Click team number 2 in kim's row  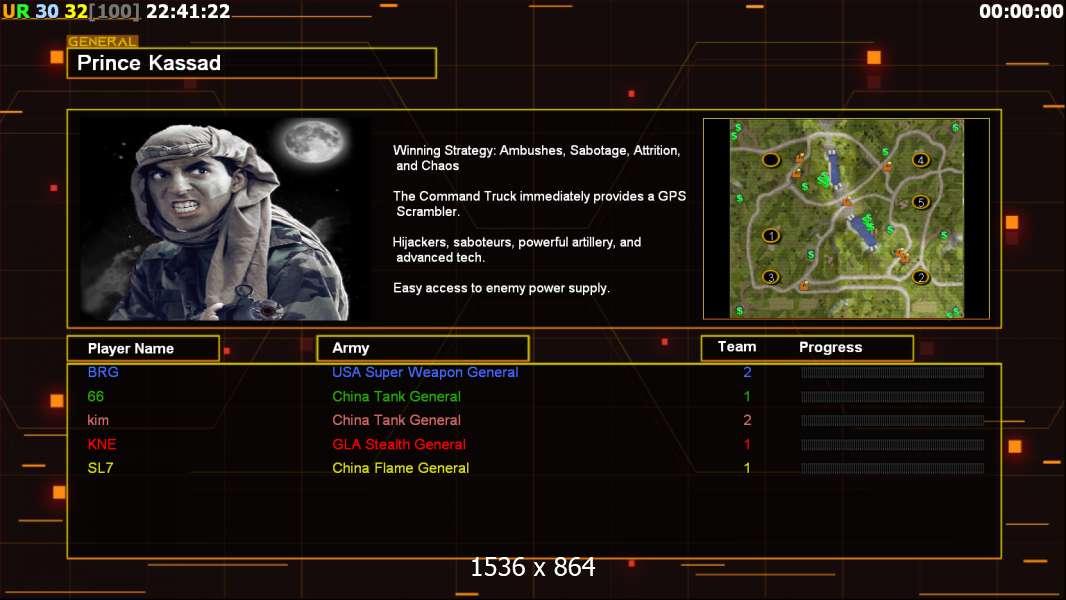747,420
